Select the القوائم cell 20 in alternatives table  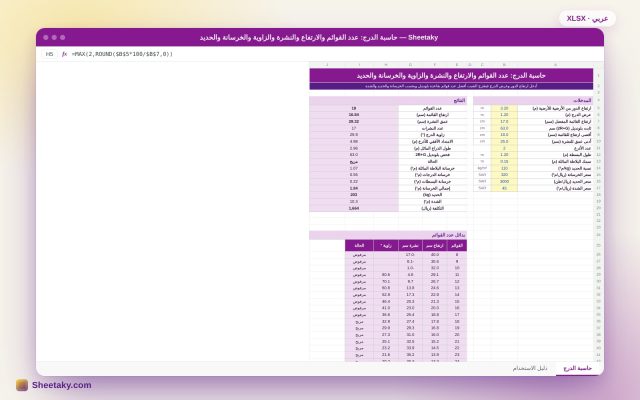tap(457, 335)
